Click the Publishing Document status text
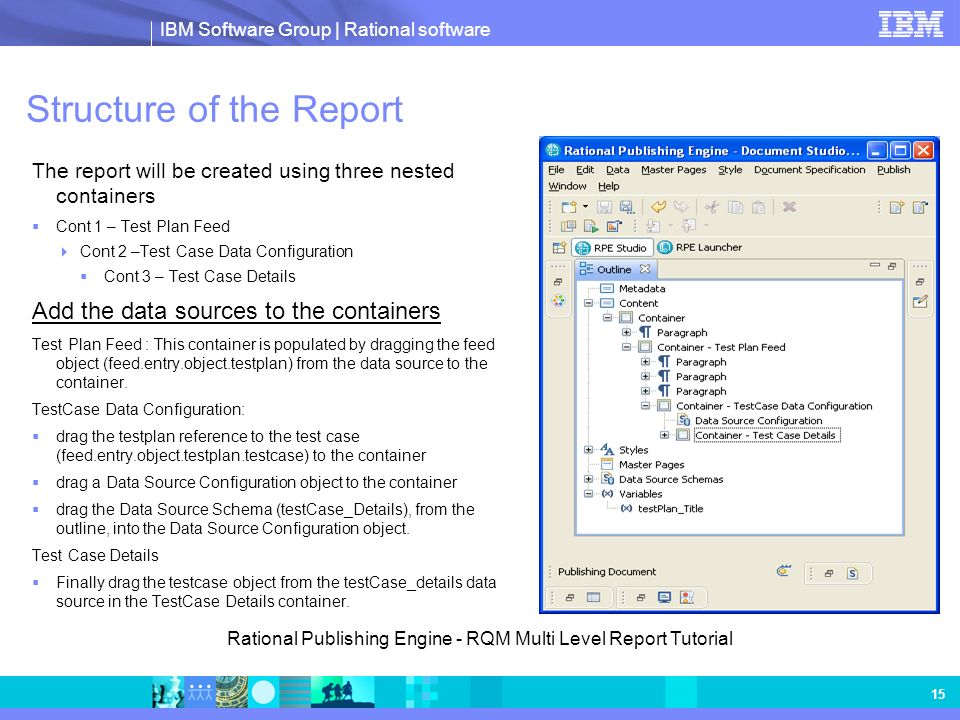This screenshot has width=960, height=720. [x=607, y=572]
